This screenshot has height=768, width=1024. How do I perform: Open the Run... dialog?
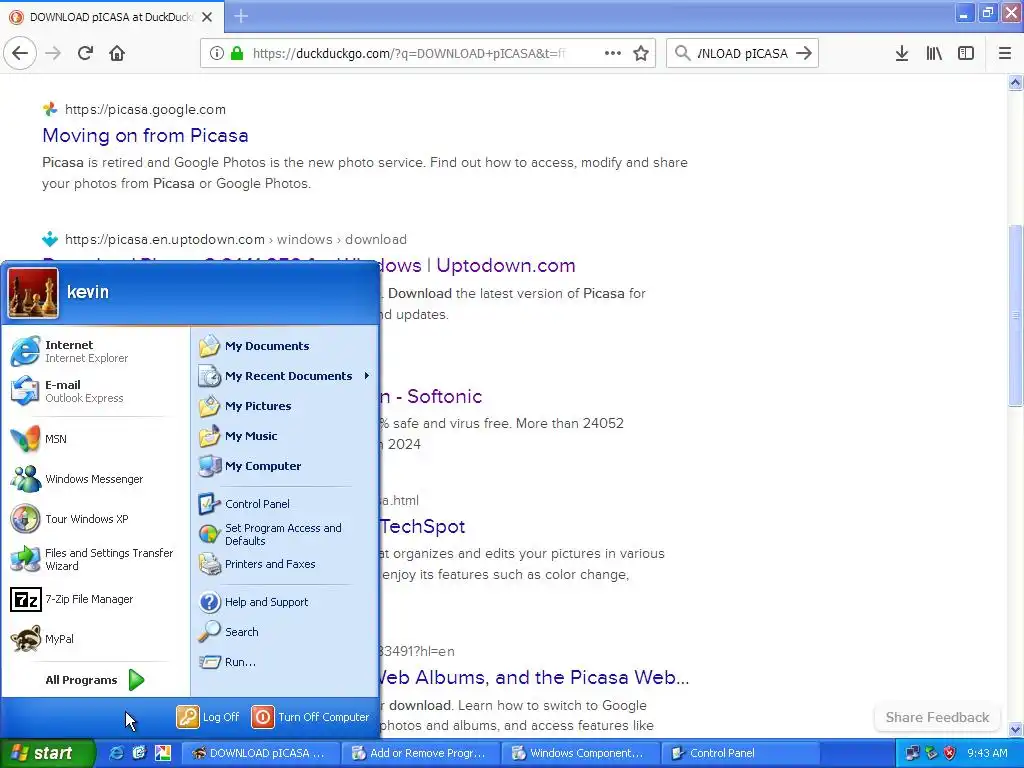tap(285, 662)
